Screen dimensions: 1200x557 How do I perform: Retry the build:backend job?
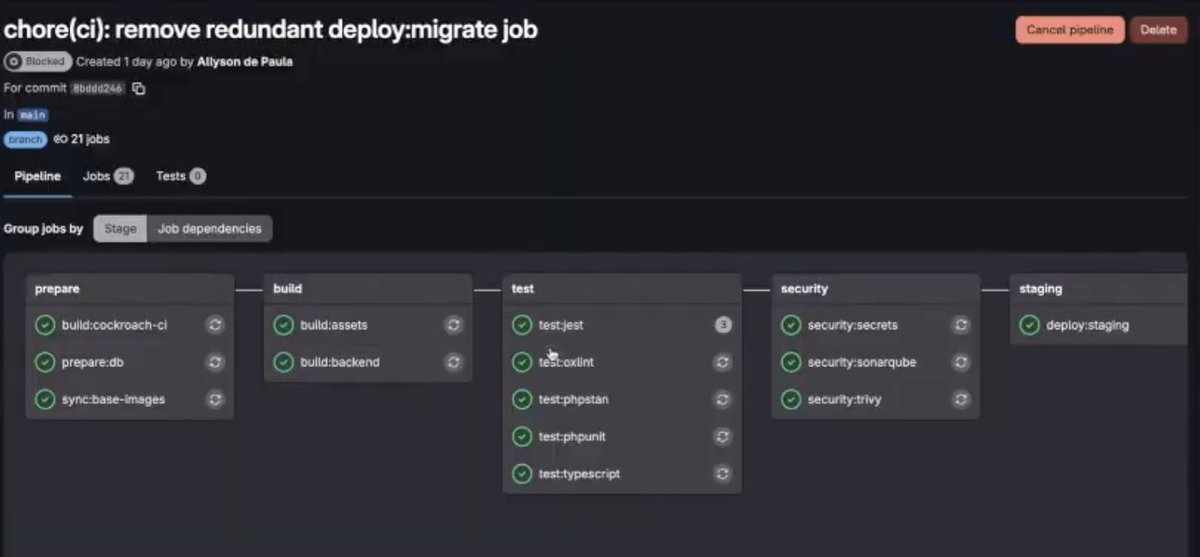(453, 362)
